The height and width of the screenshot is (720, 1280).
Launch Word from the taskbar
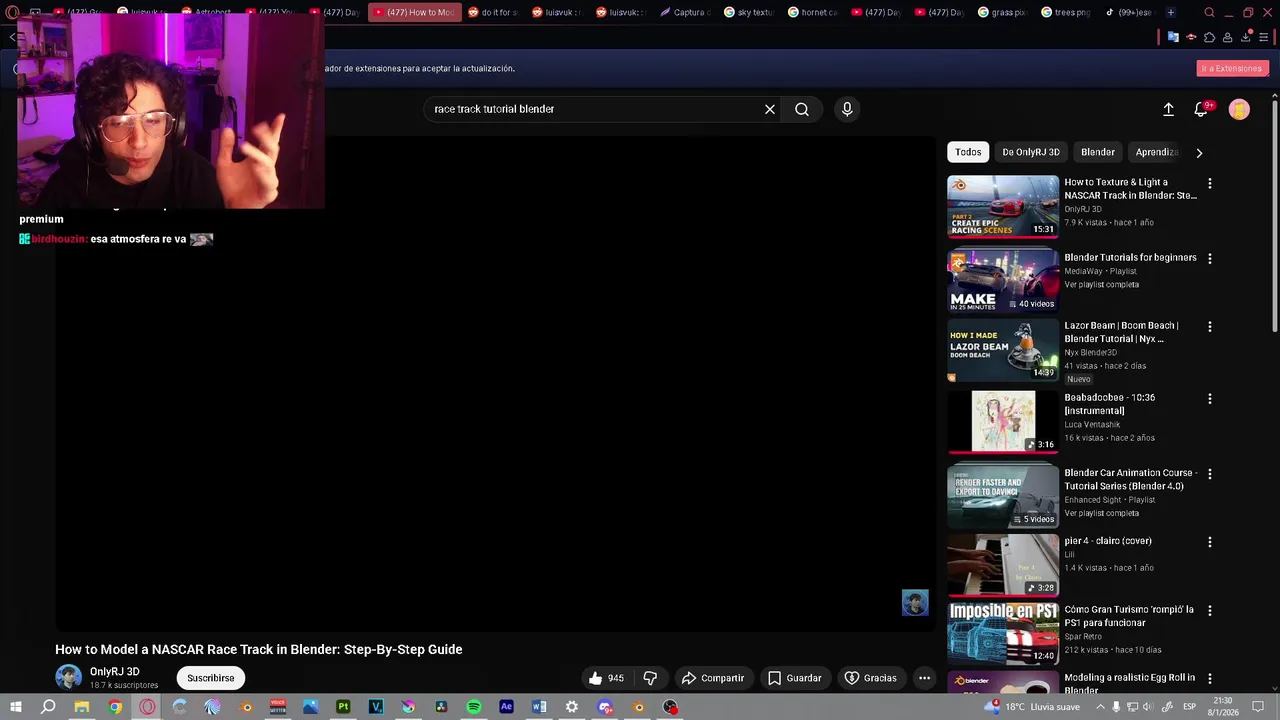[x=539, y=707]
